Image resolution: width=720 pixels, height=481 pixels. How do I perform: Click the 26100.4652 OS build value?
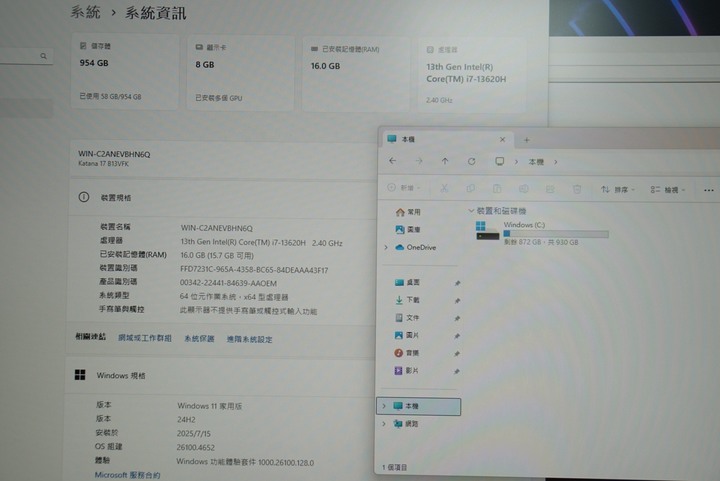pos(196,447)
